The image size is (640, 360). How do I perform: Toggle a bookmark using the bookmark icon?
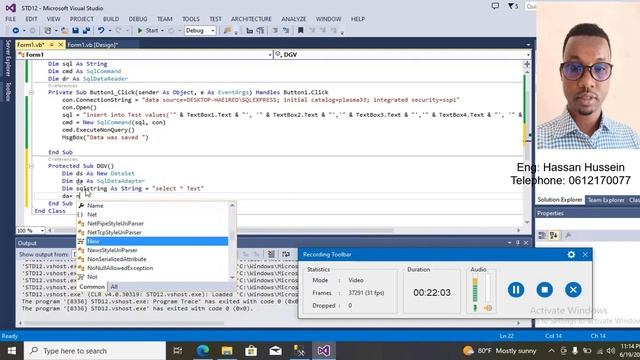tap(301, 31)
